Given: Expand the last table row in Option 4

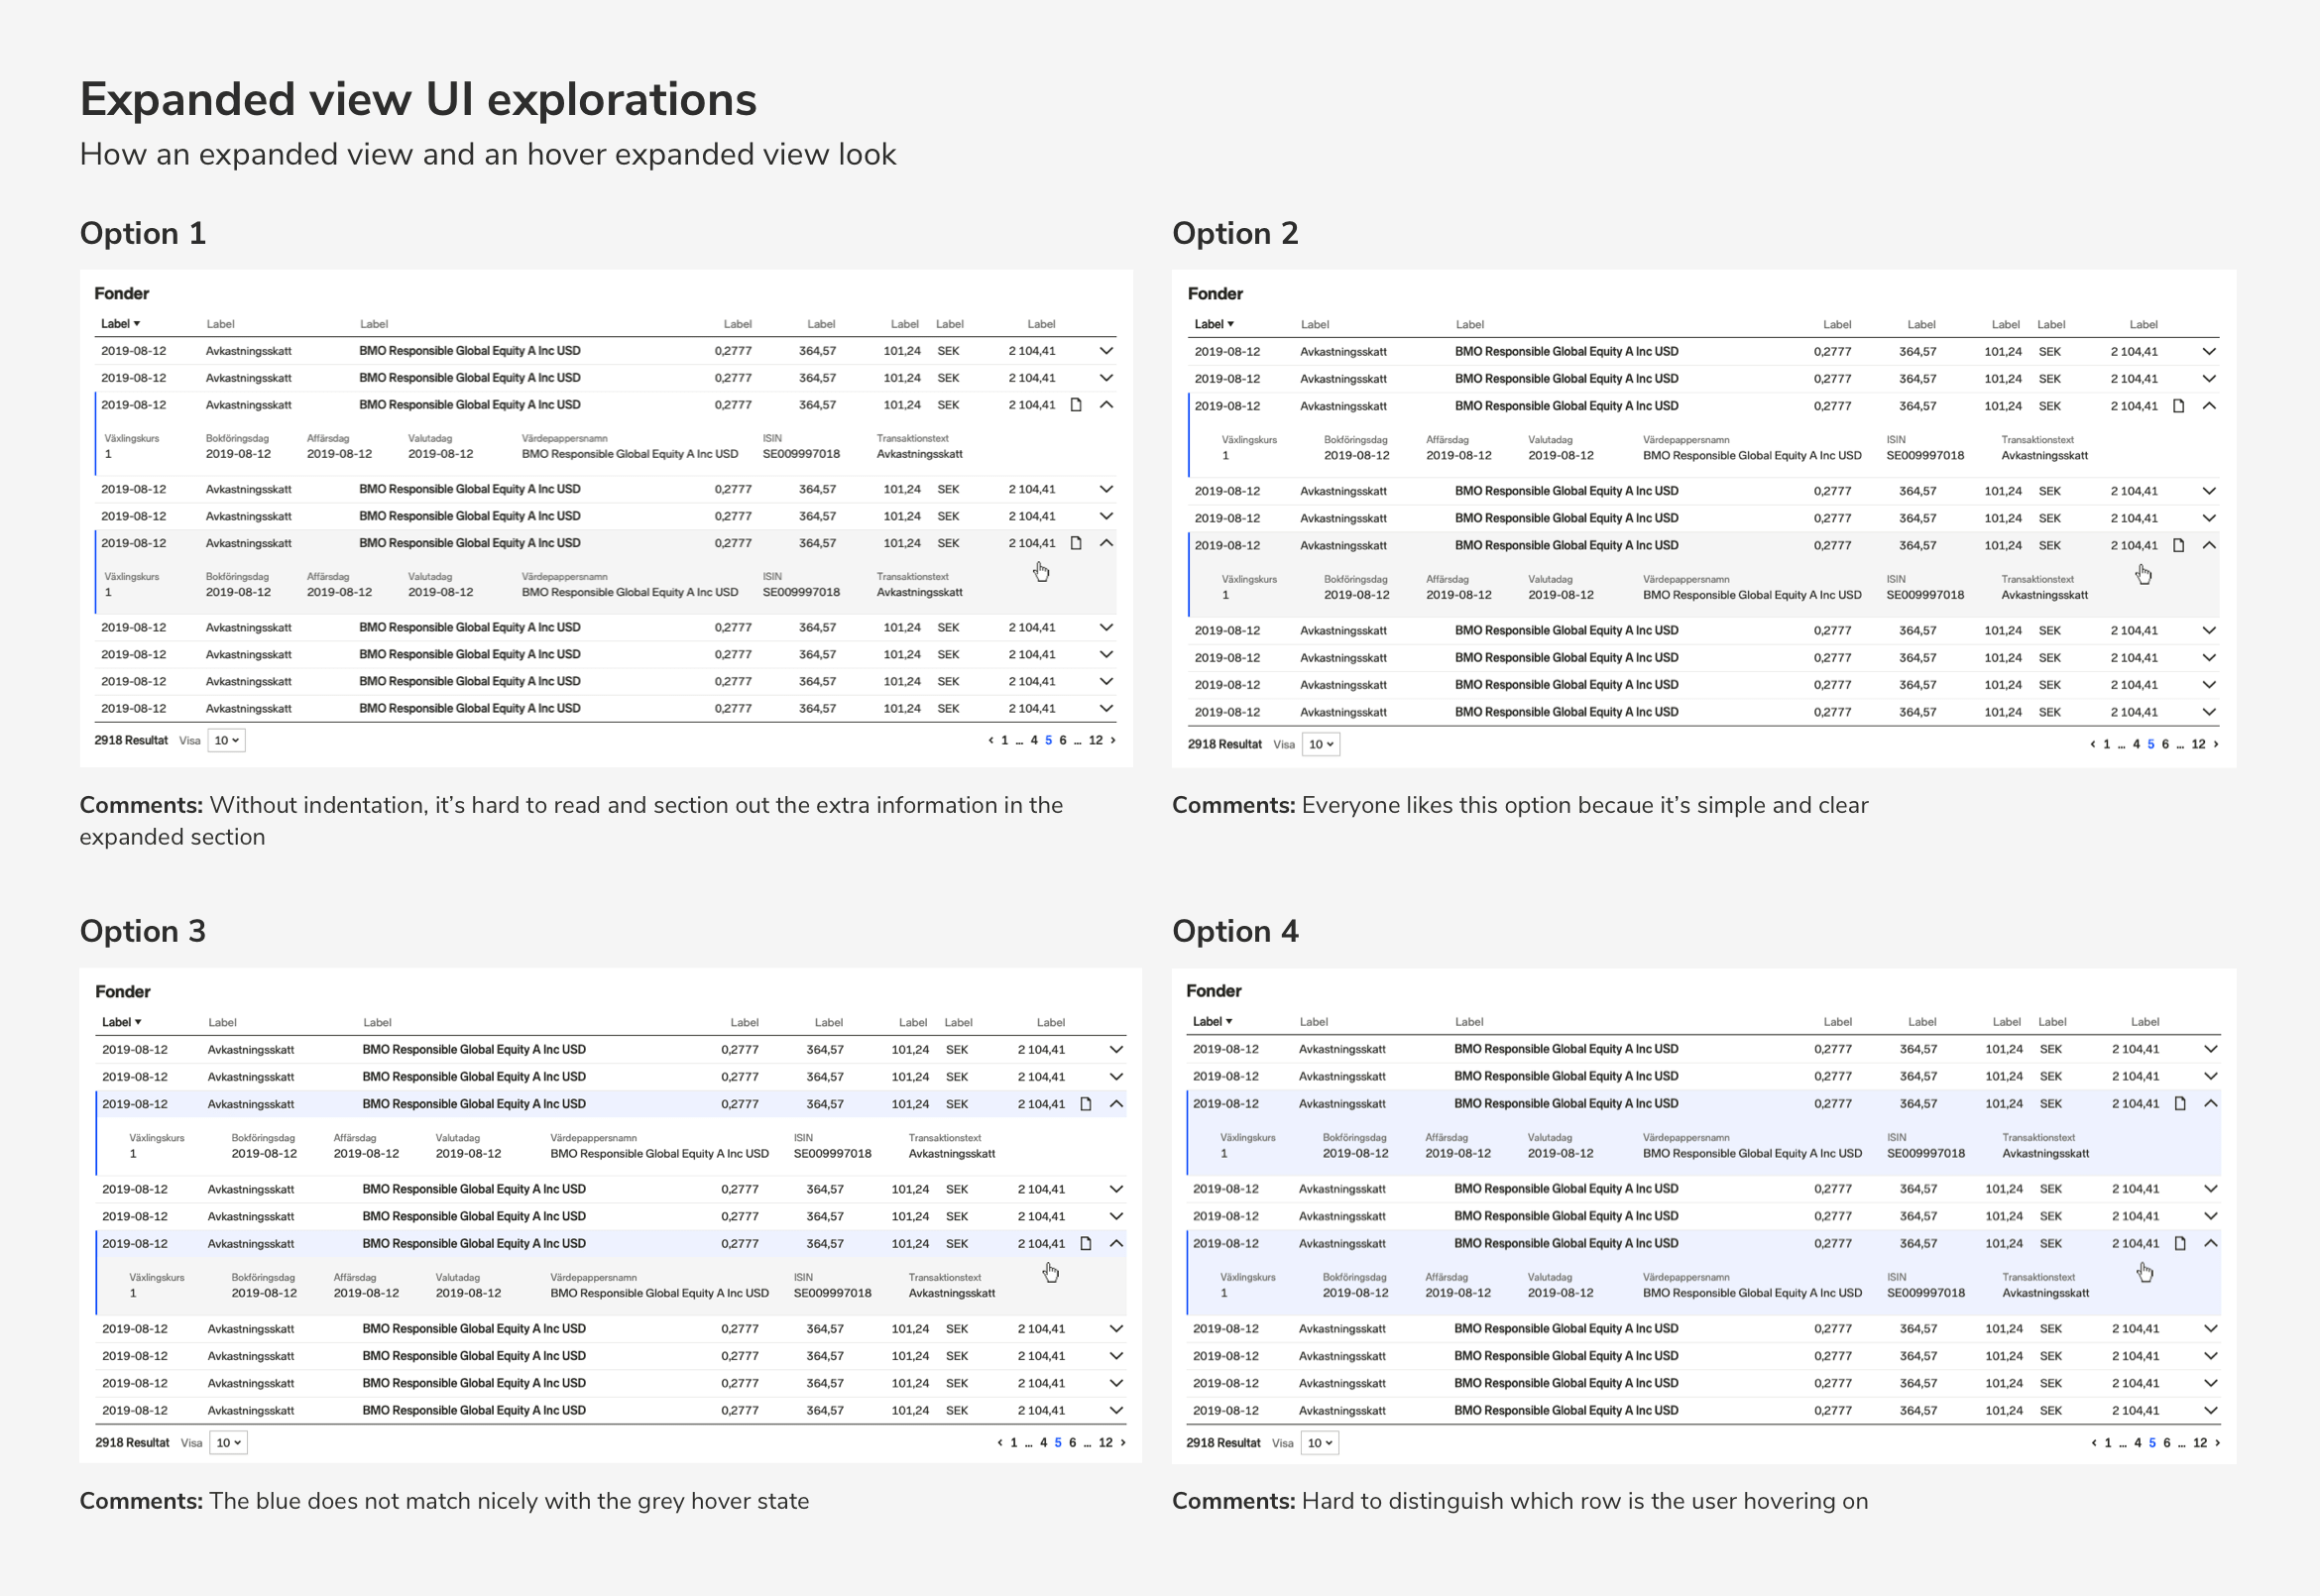Looking at the screenshot, I should pyautogui.click(x=2211, y=1410).
